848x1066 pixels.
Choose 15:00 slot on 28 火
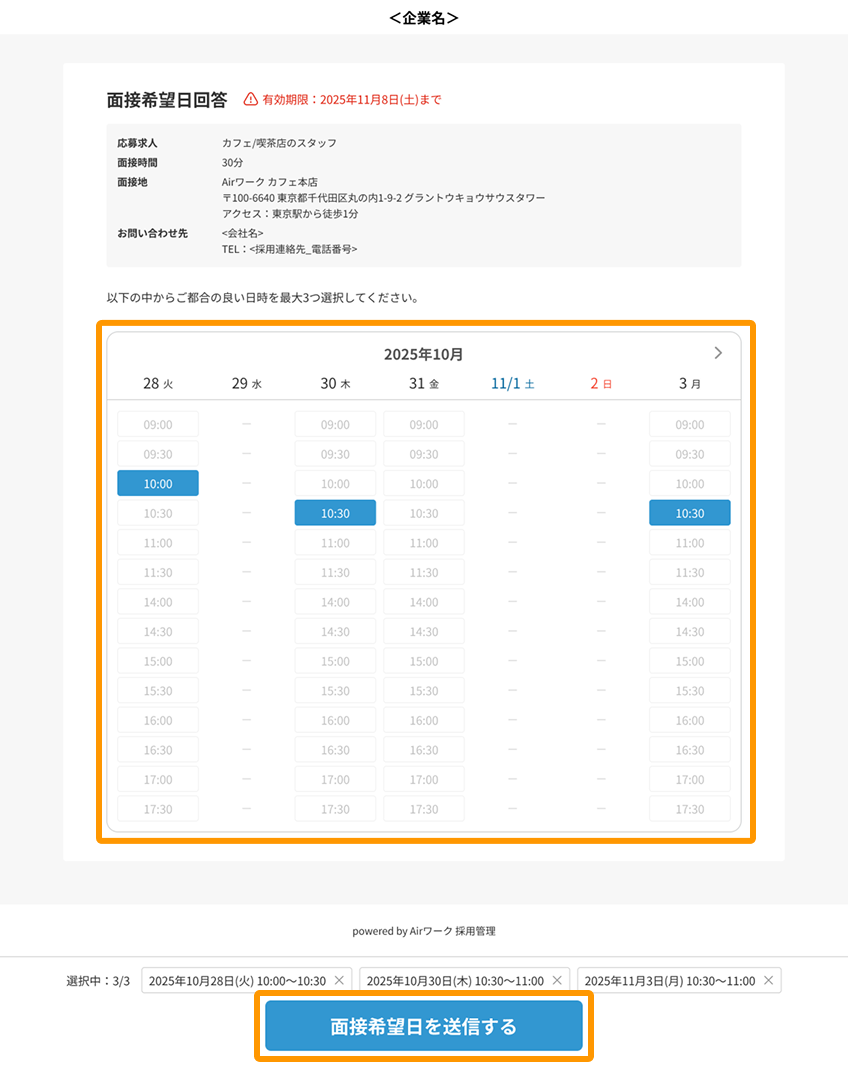[x=158, y=661]
